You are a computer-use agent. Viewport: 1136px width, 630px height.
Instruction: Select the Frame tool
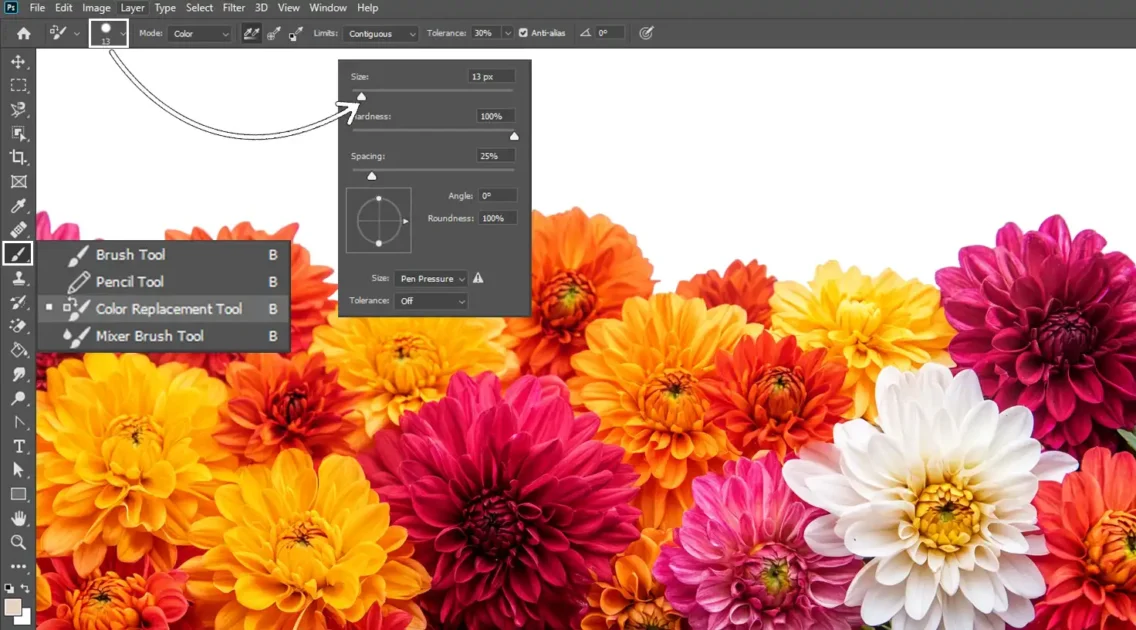(18, 182)
